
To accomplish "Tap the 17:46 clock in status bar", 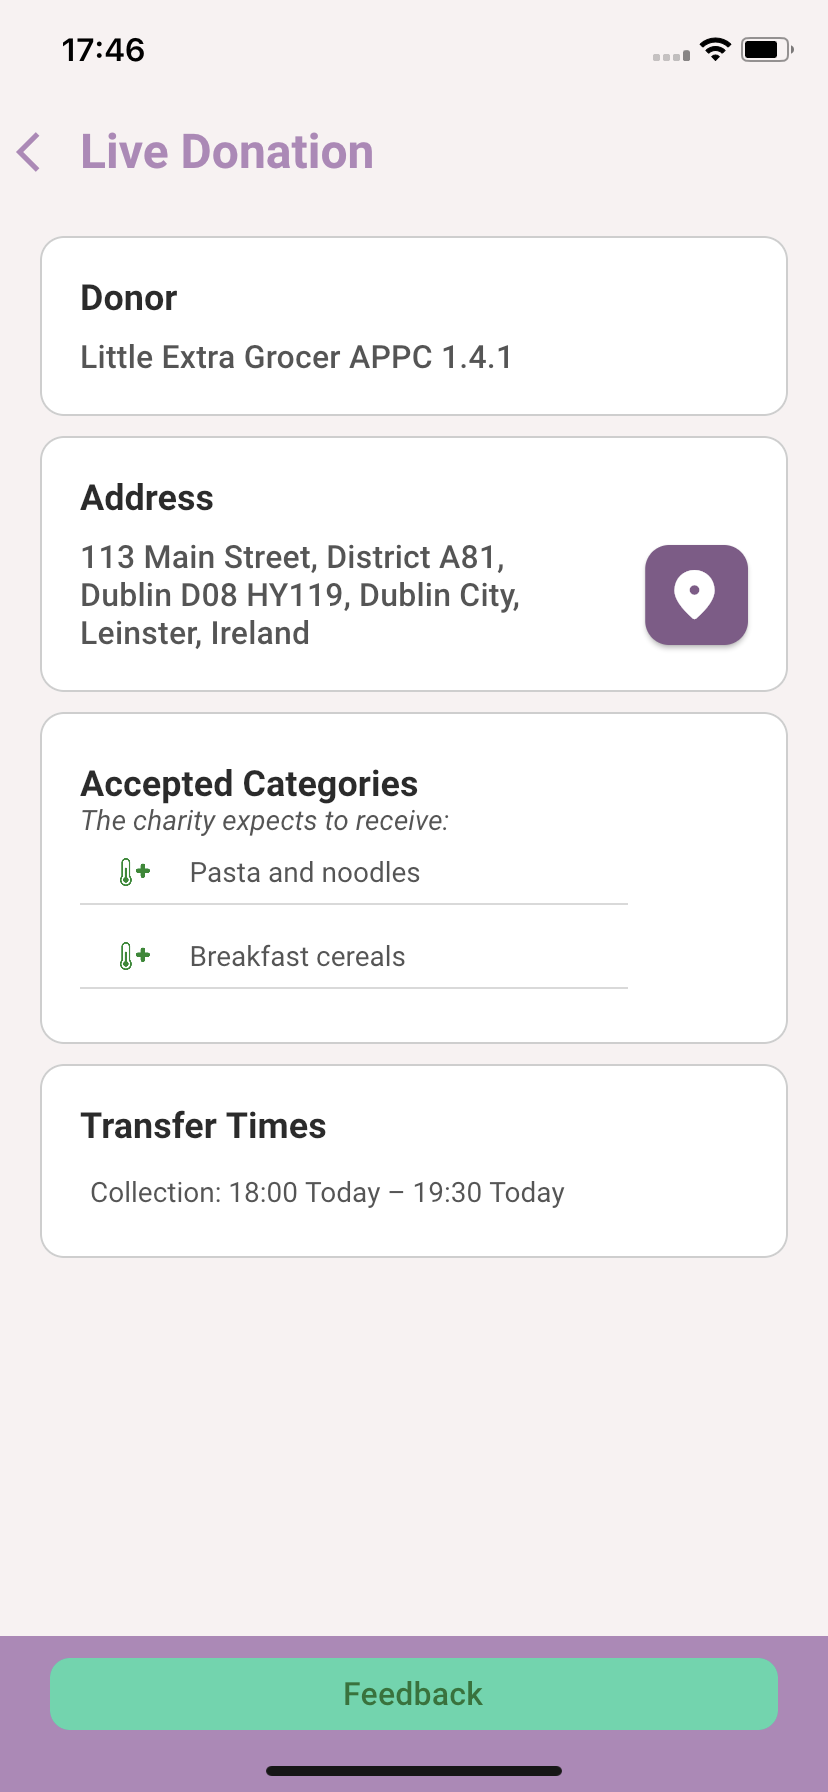I will pos(103,50).
